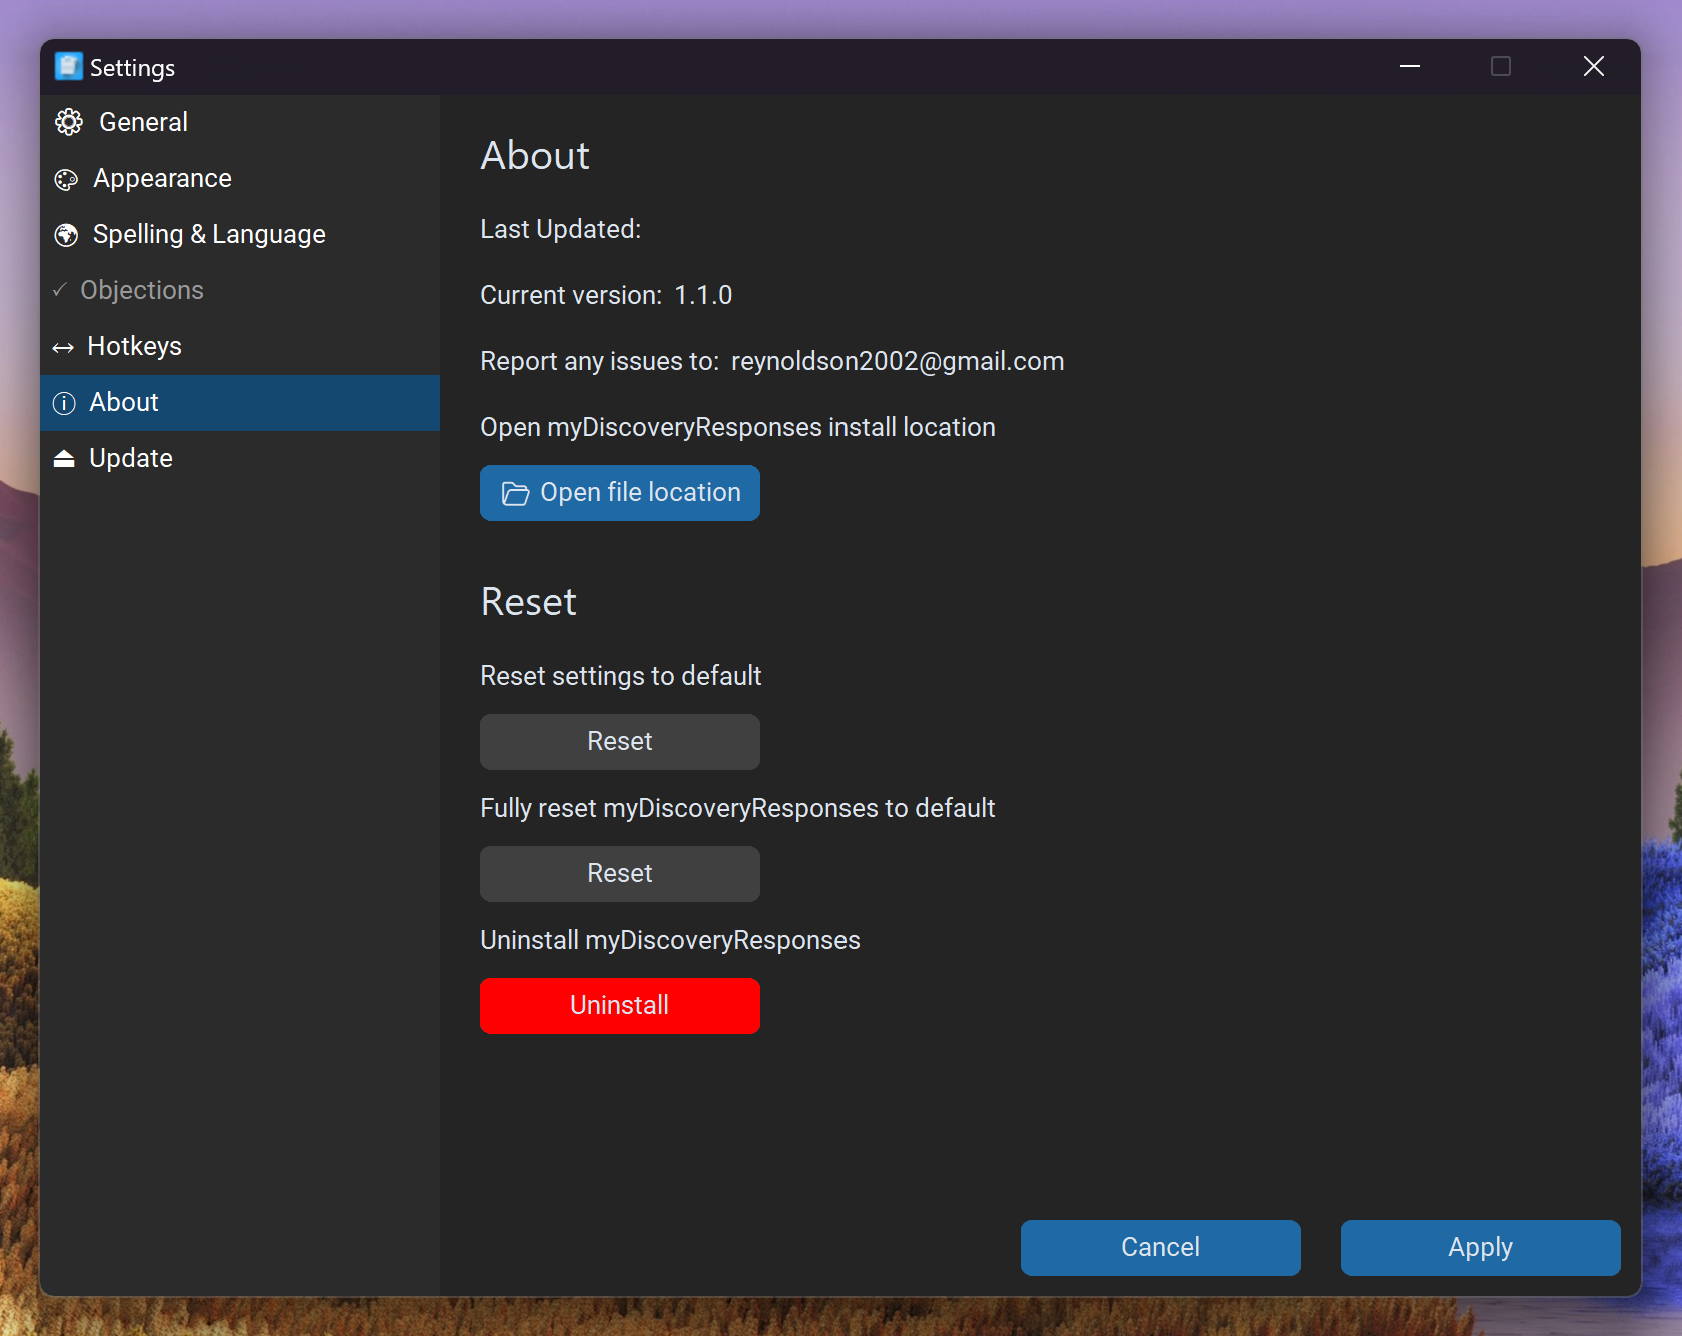Click the gear icon beside General

[68, 122]
